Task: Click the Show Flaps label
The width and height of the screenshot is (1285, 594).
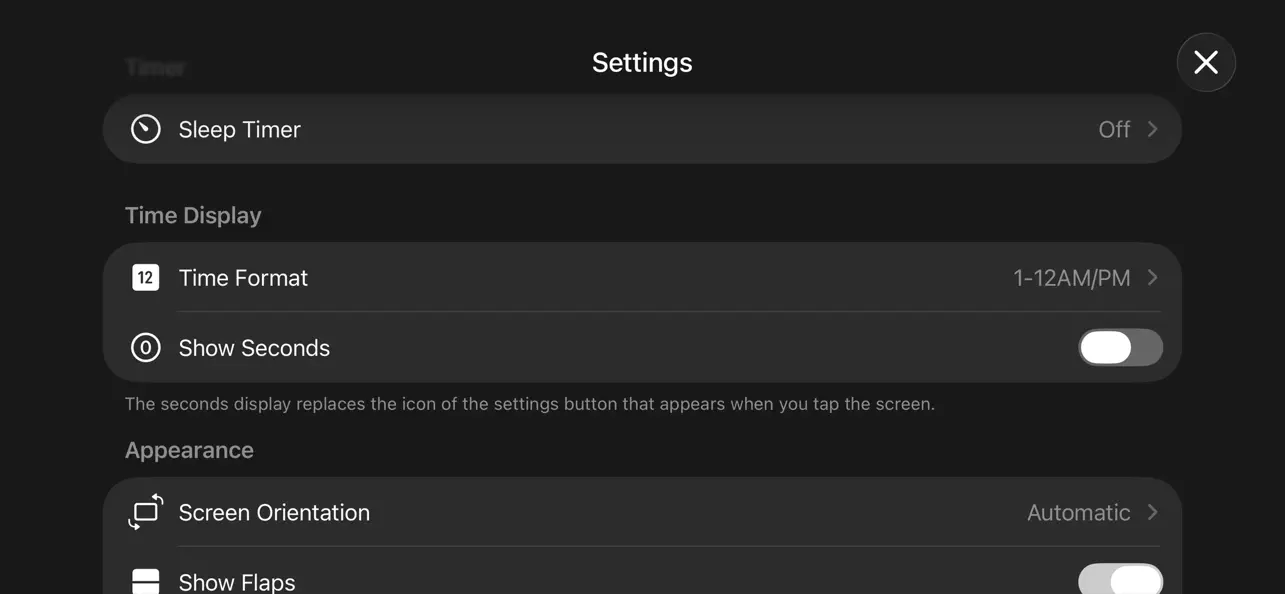Action: [237, 582]
